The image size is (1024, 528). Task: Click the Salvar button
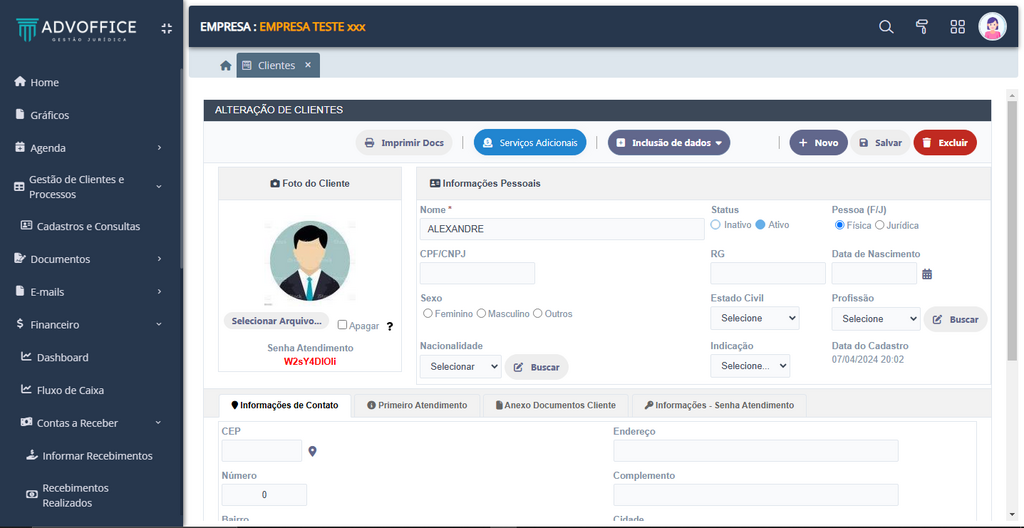click(880, 143)
